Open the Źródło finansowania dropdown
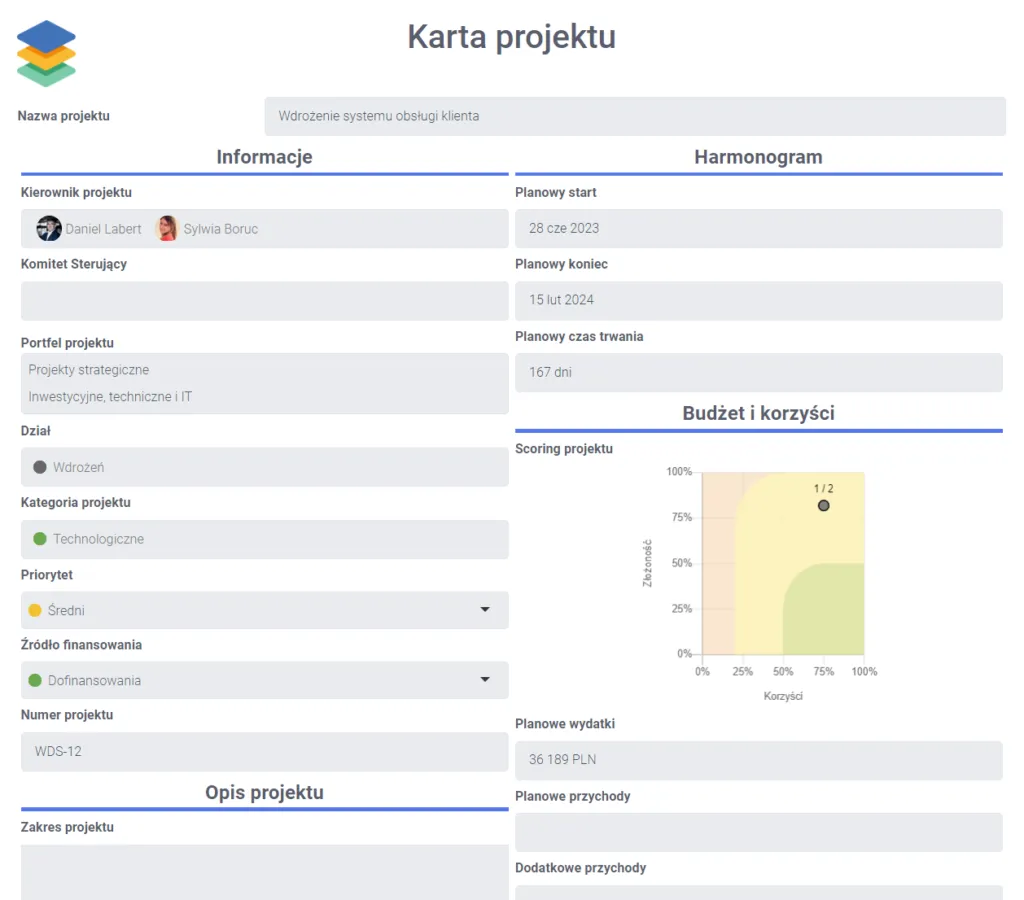 (x=485, y=680)
